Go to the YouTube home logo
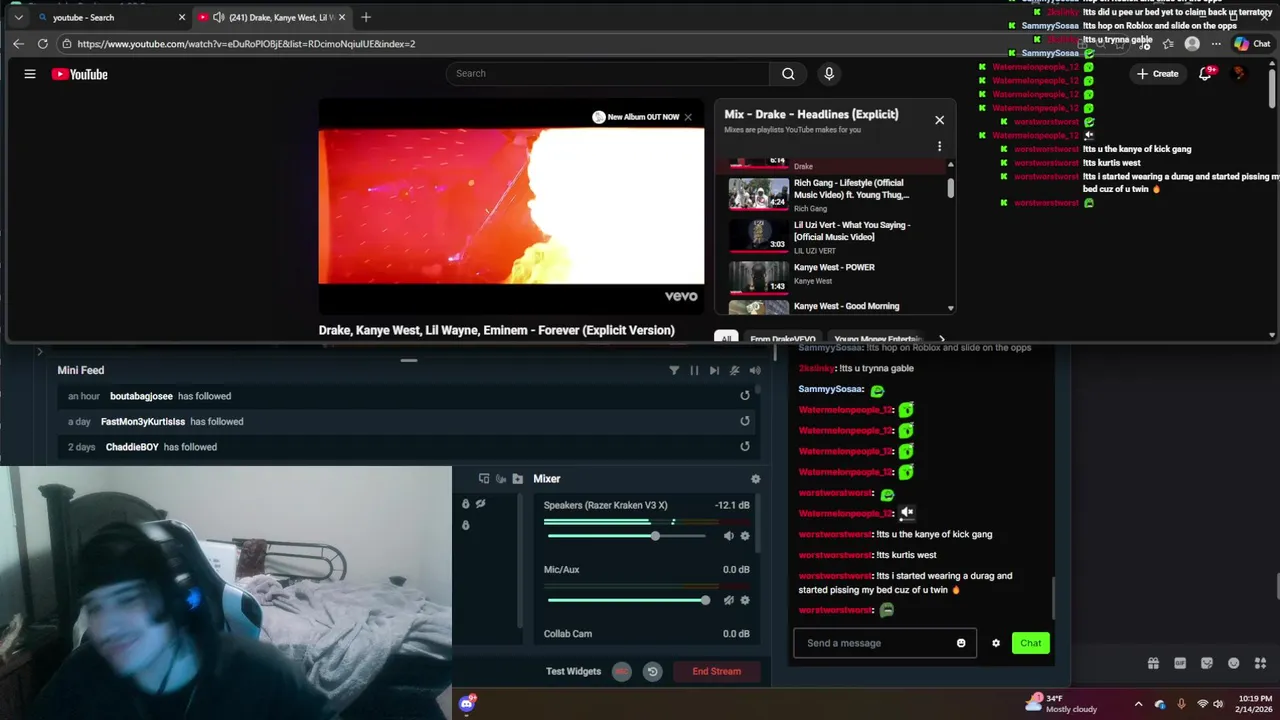This screenshot has width=1280, height=720. coord(80,74)
